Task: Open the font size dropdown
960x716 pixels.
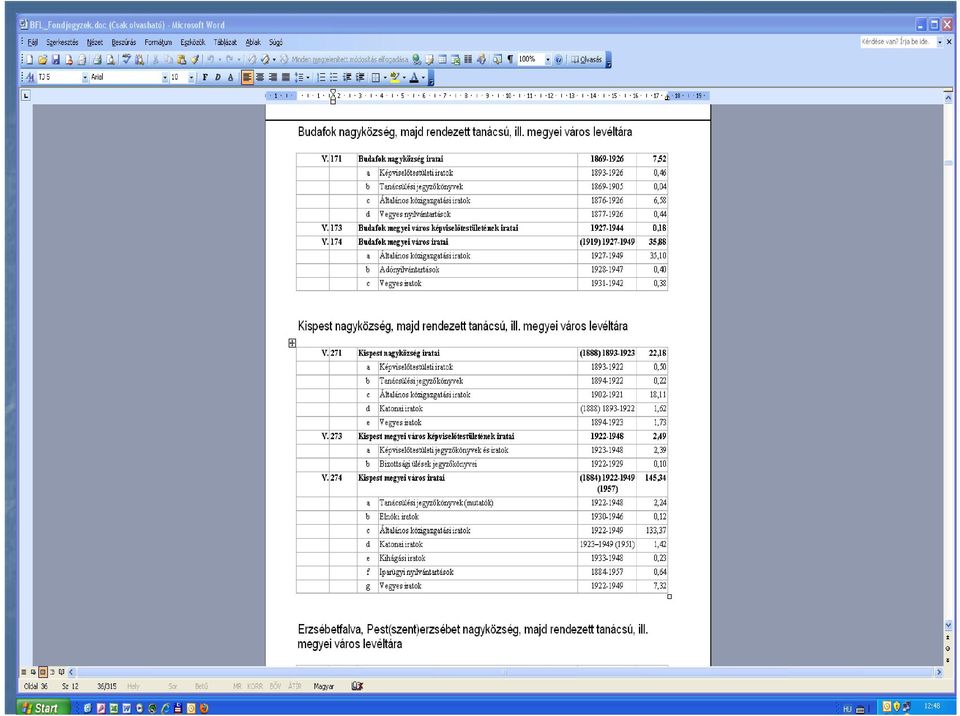Action: click(192, 77)
